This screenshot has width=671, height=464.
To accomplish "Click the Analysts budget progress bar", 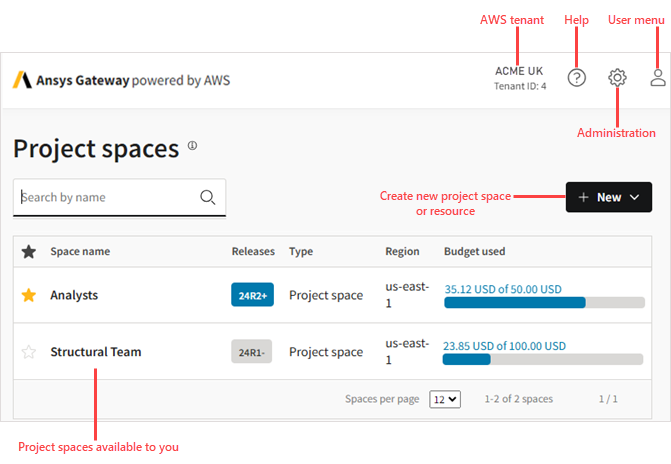I will tap(544, 303).
